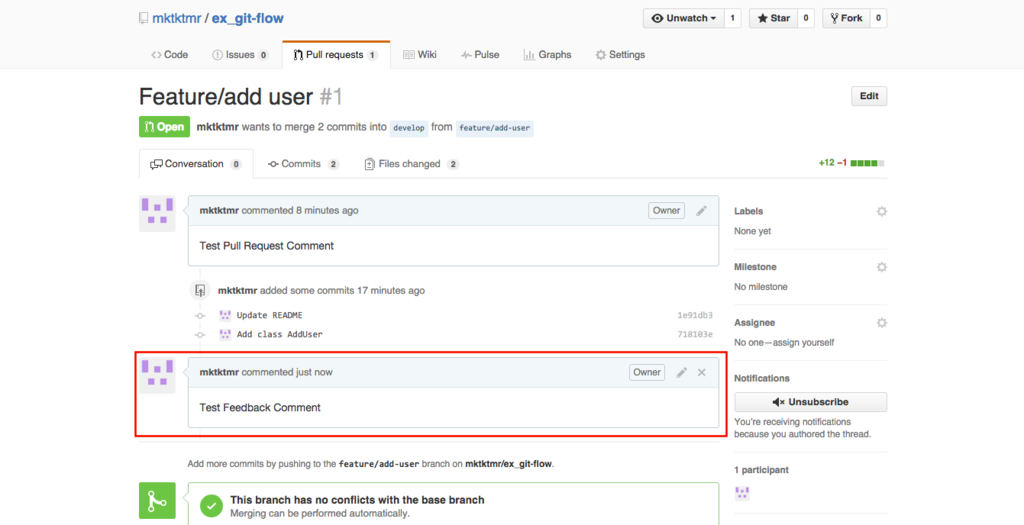Click the Owner badge on feedback comment
This screenshot has width=1024, height=525.
pyautogui.click(x=647, y=372)
